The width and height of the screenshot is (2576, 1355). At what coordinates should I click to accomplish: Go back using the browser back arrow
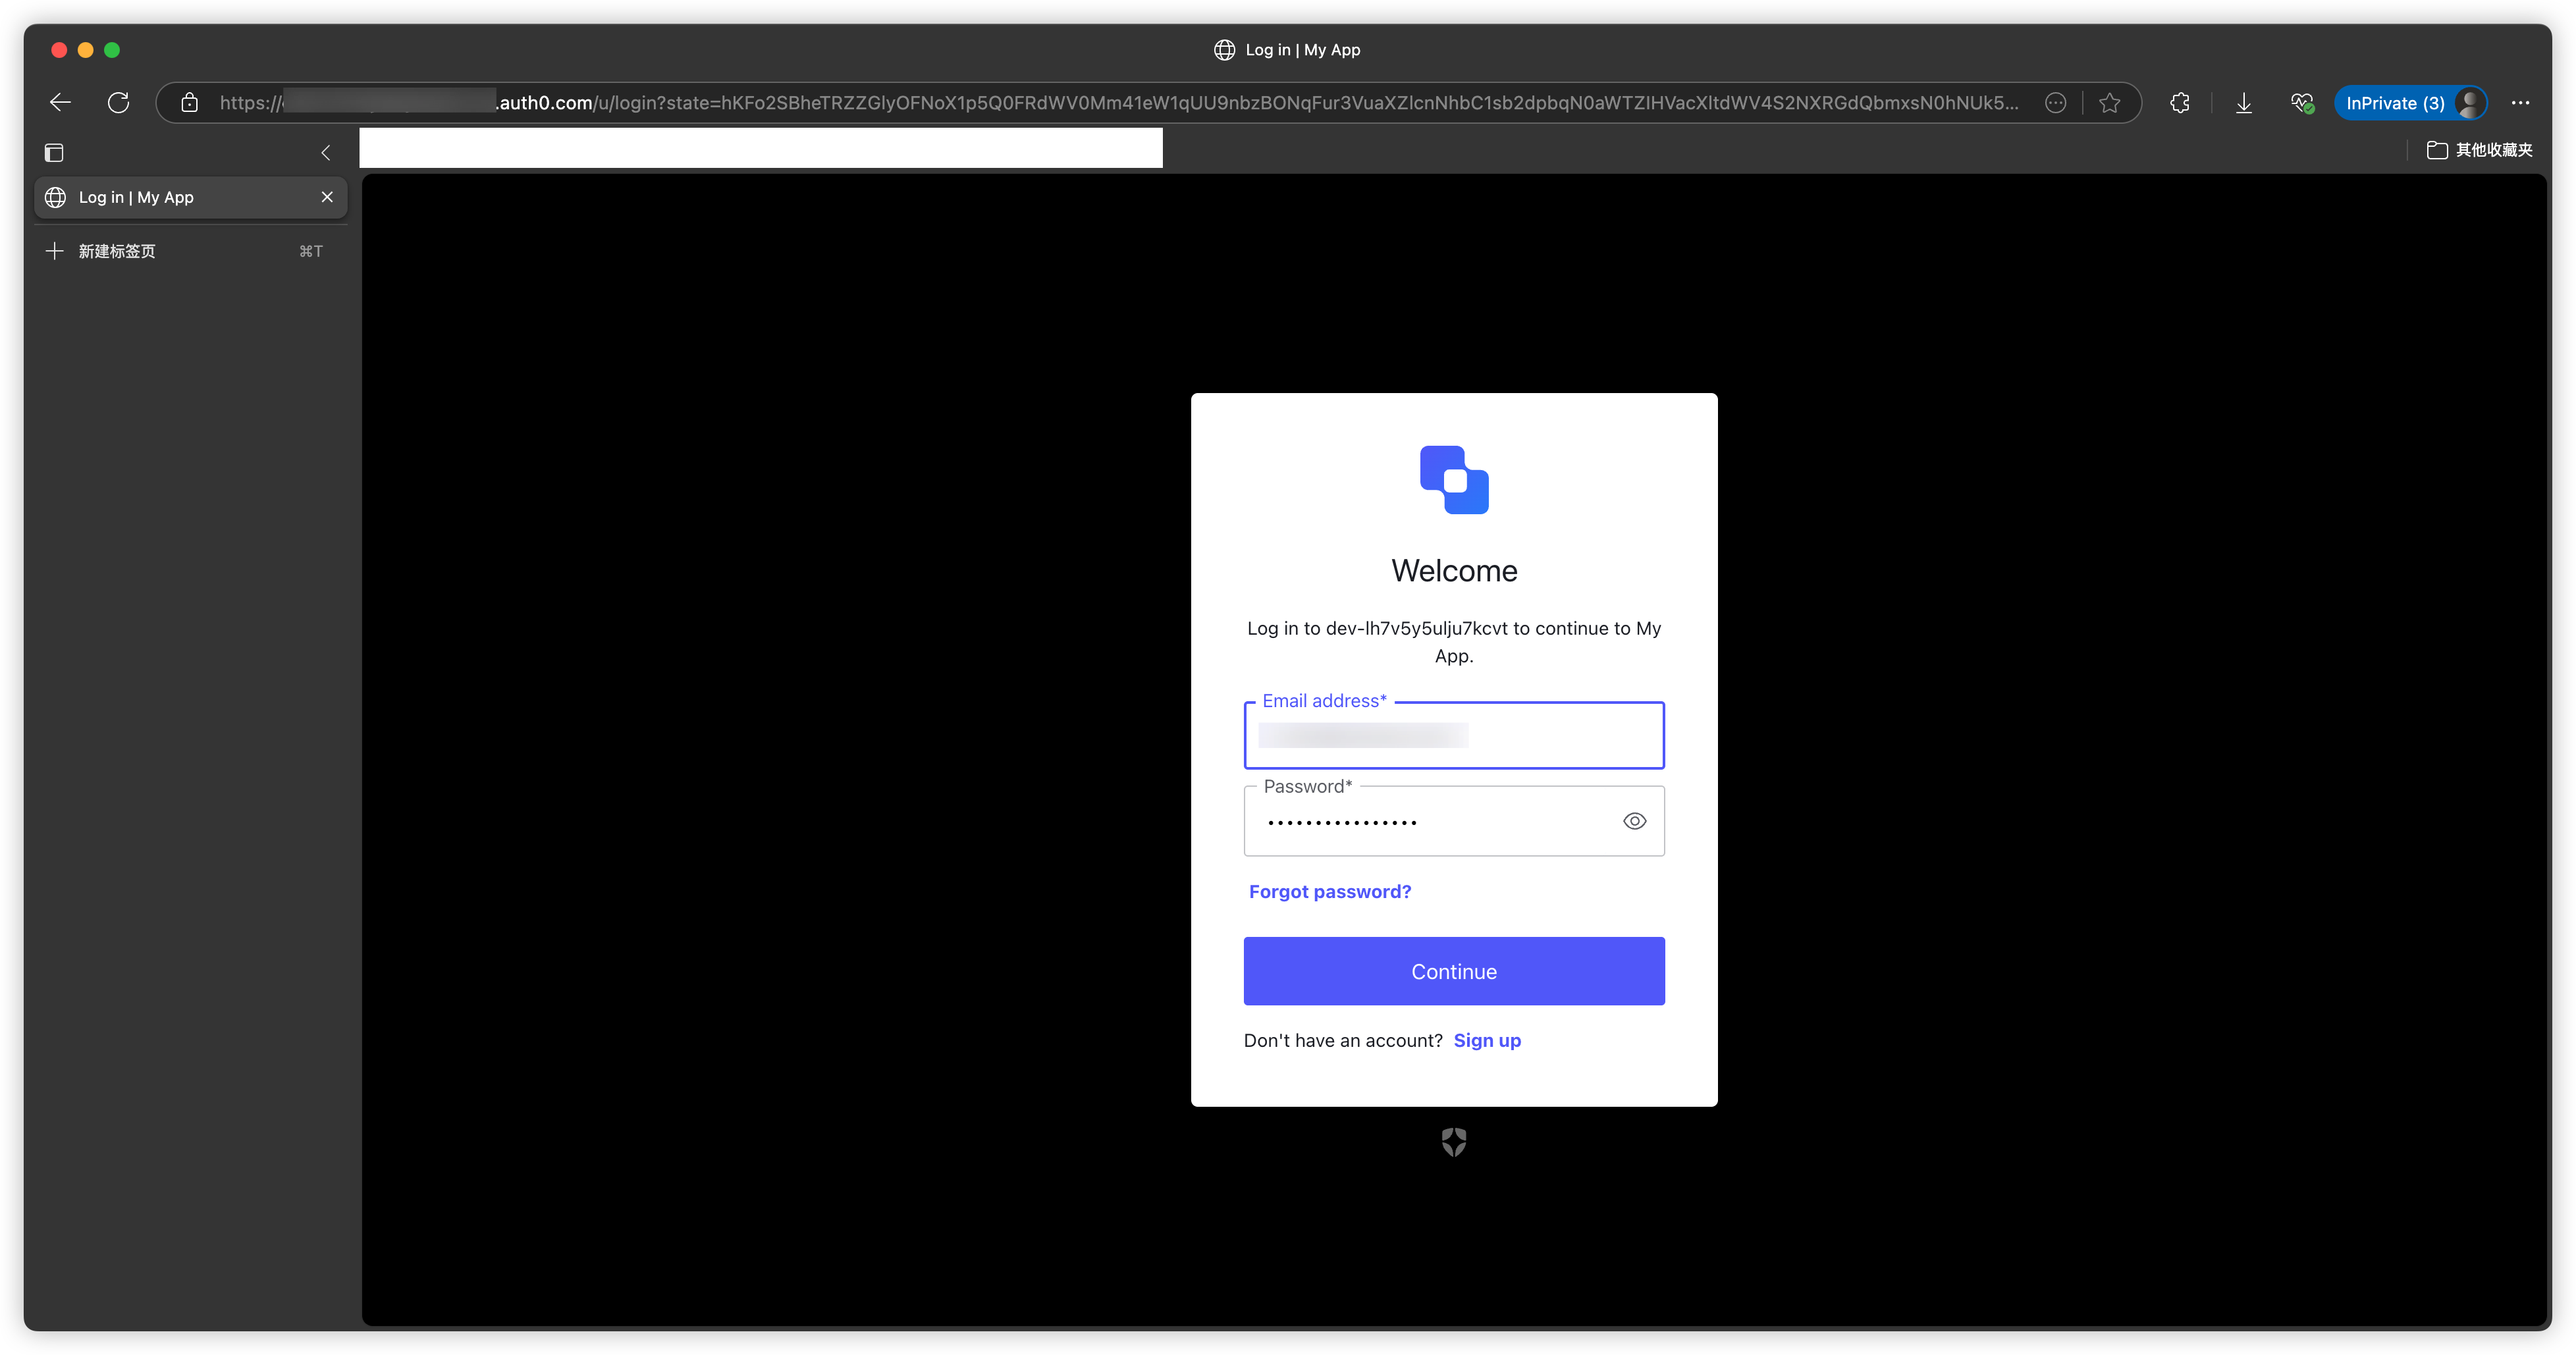point(61,102)
